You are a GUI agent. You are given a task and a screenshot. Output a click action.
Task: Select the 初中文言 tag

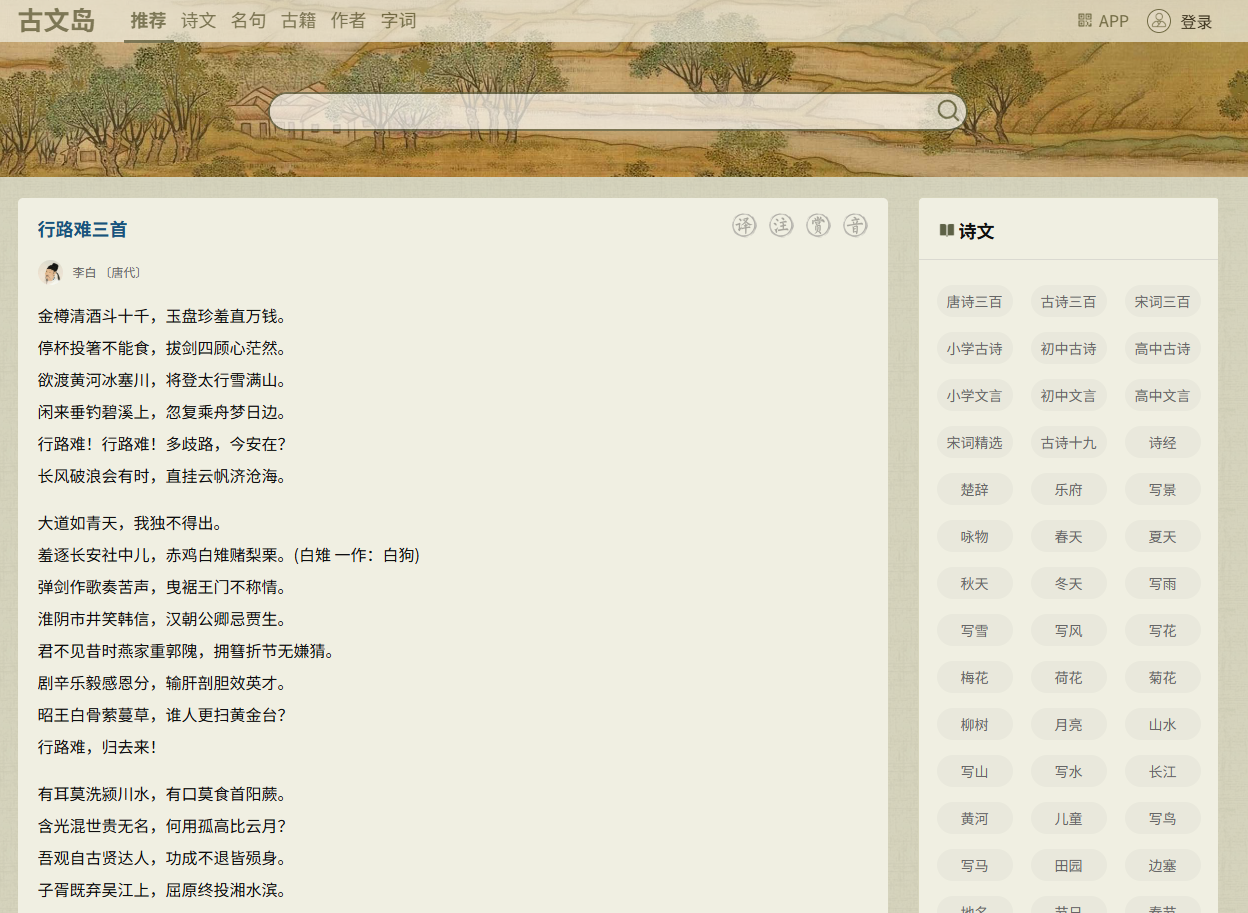(1069, 396)
